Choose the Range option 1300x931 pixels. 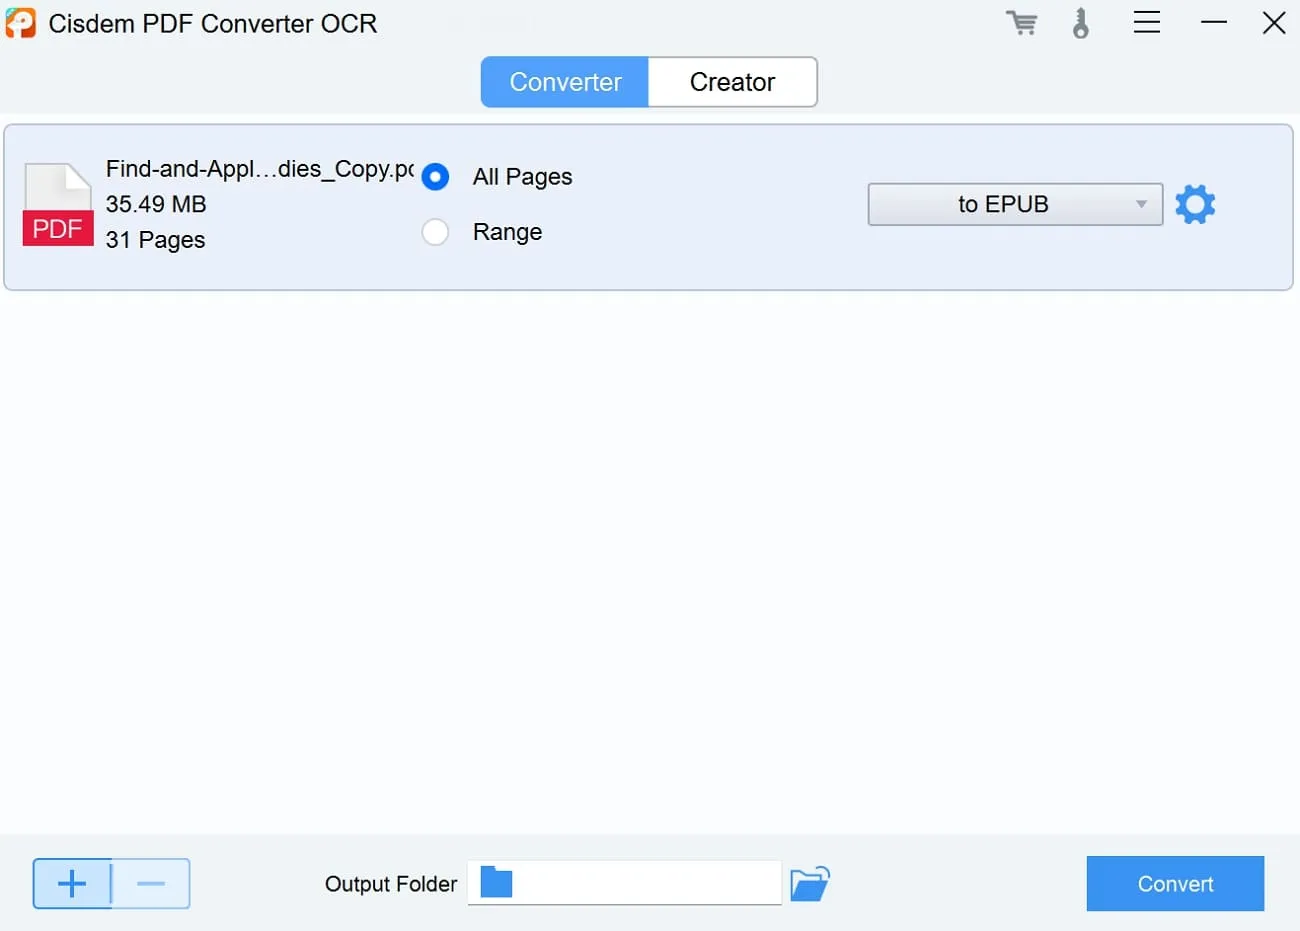pos(435,231)
